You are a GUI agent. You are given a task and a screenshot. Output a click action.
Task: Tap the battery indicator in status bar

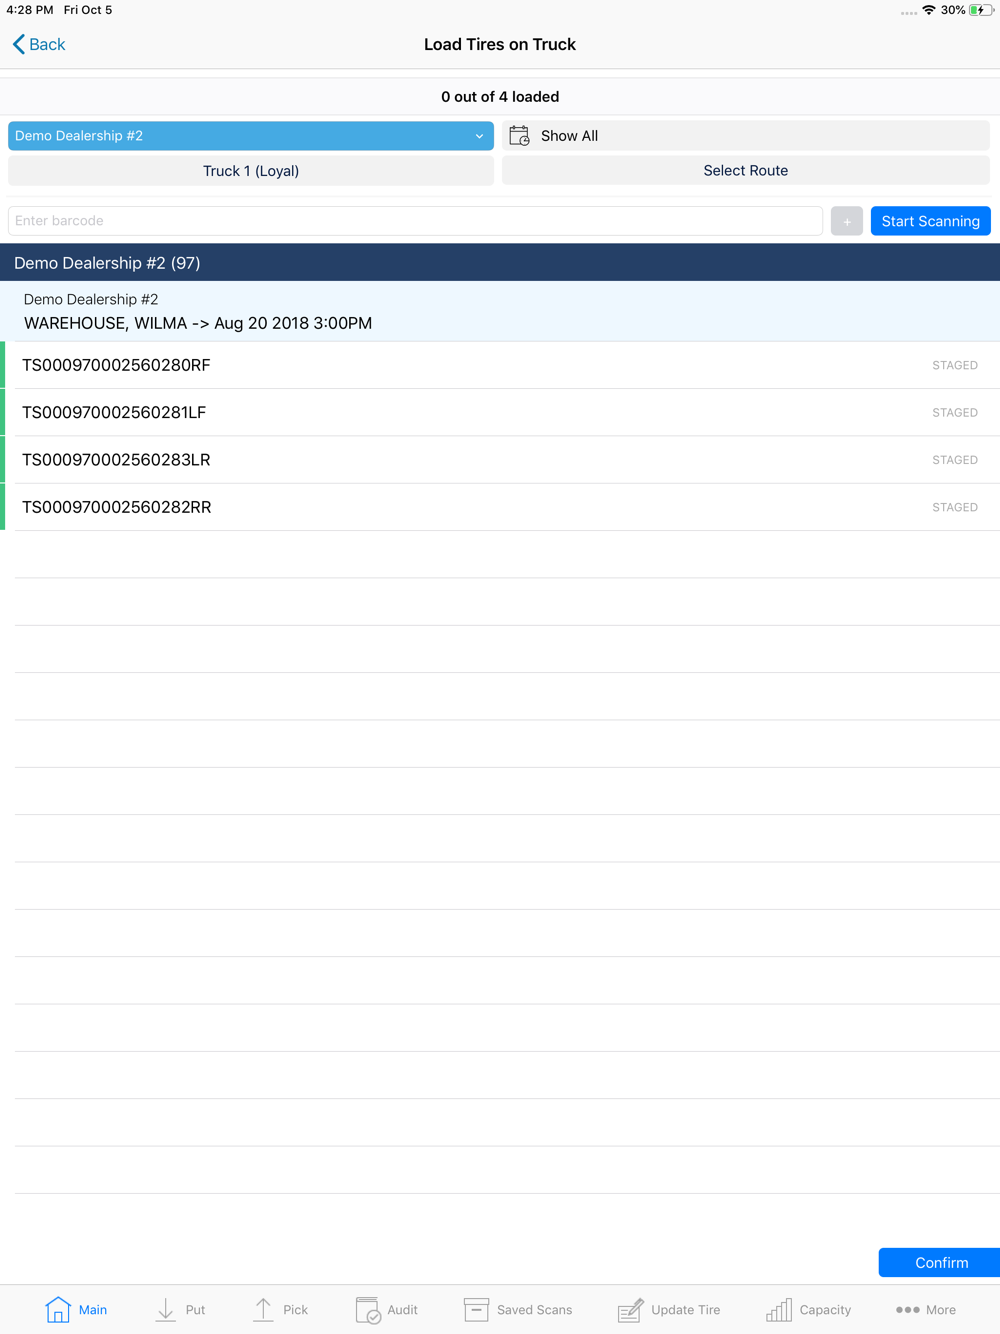click(981, 10)
